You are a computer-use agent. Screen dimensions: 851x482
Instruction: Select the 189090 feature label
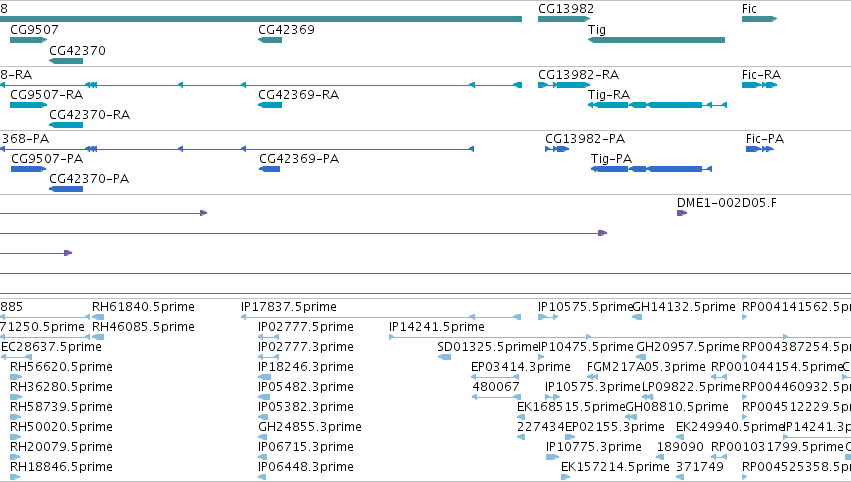(x=680, y=447)
